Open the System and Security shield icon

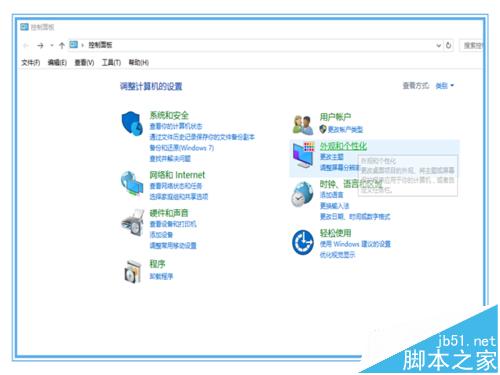point(132,123)
